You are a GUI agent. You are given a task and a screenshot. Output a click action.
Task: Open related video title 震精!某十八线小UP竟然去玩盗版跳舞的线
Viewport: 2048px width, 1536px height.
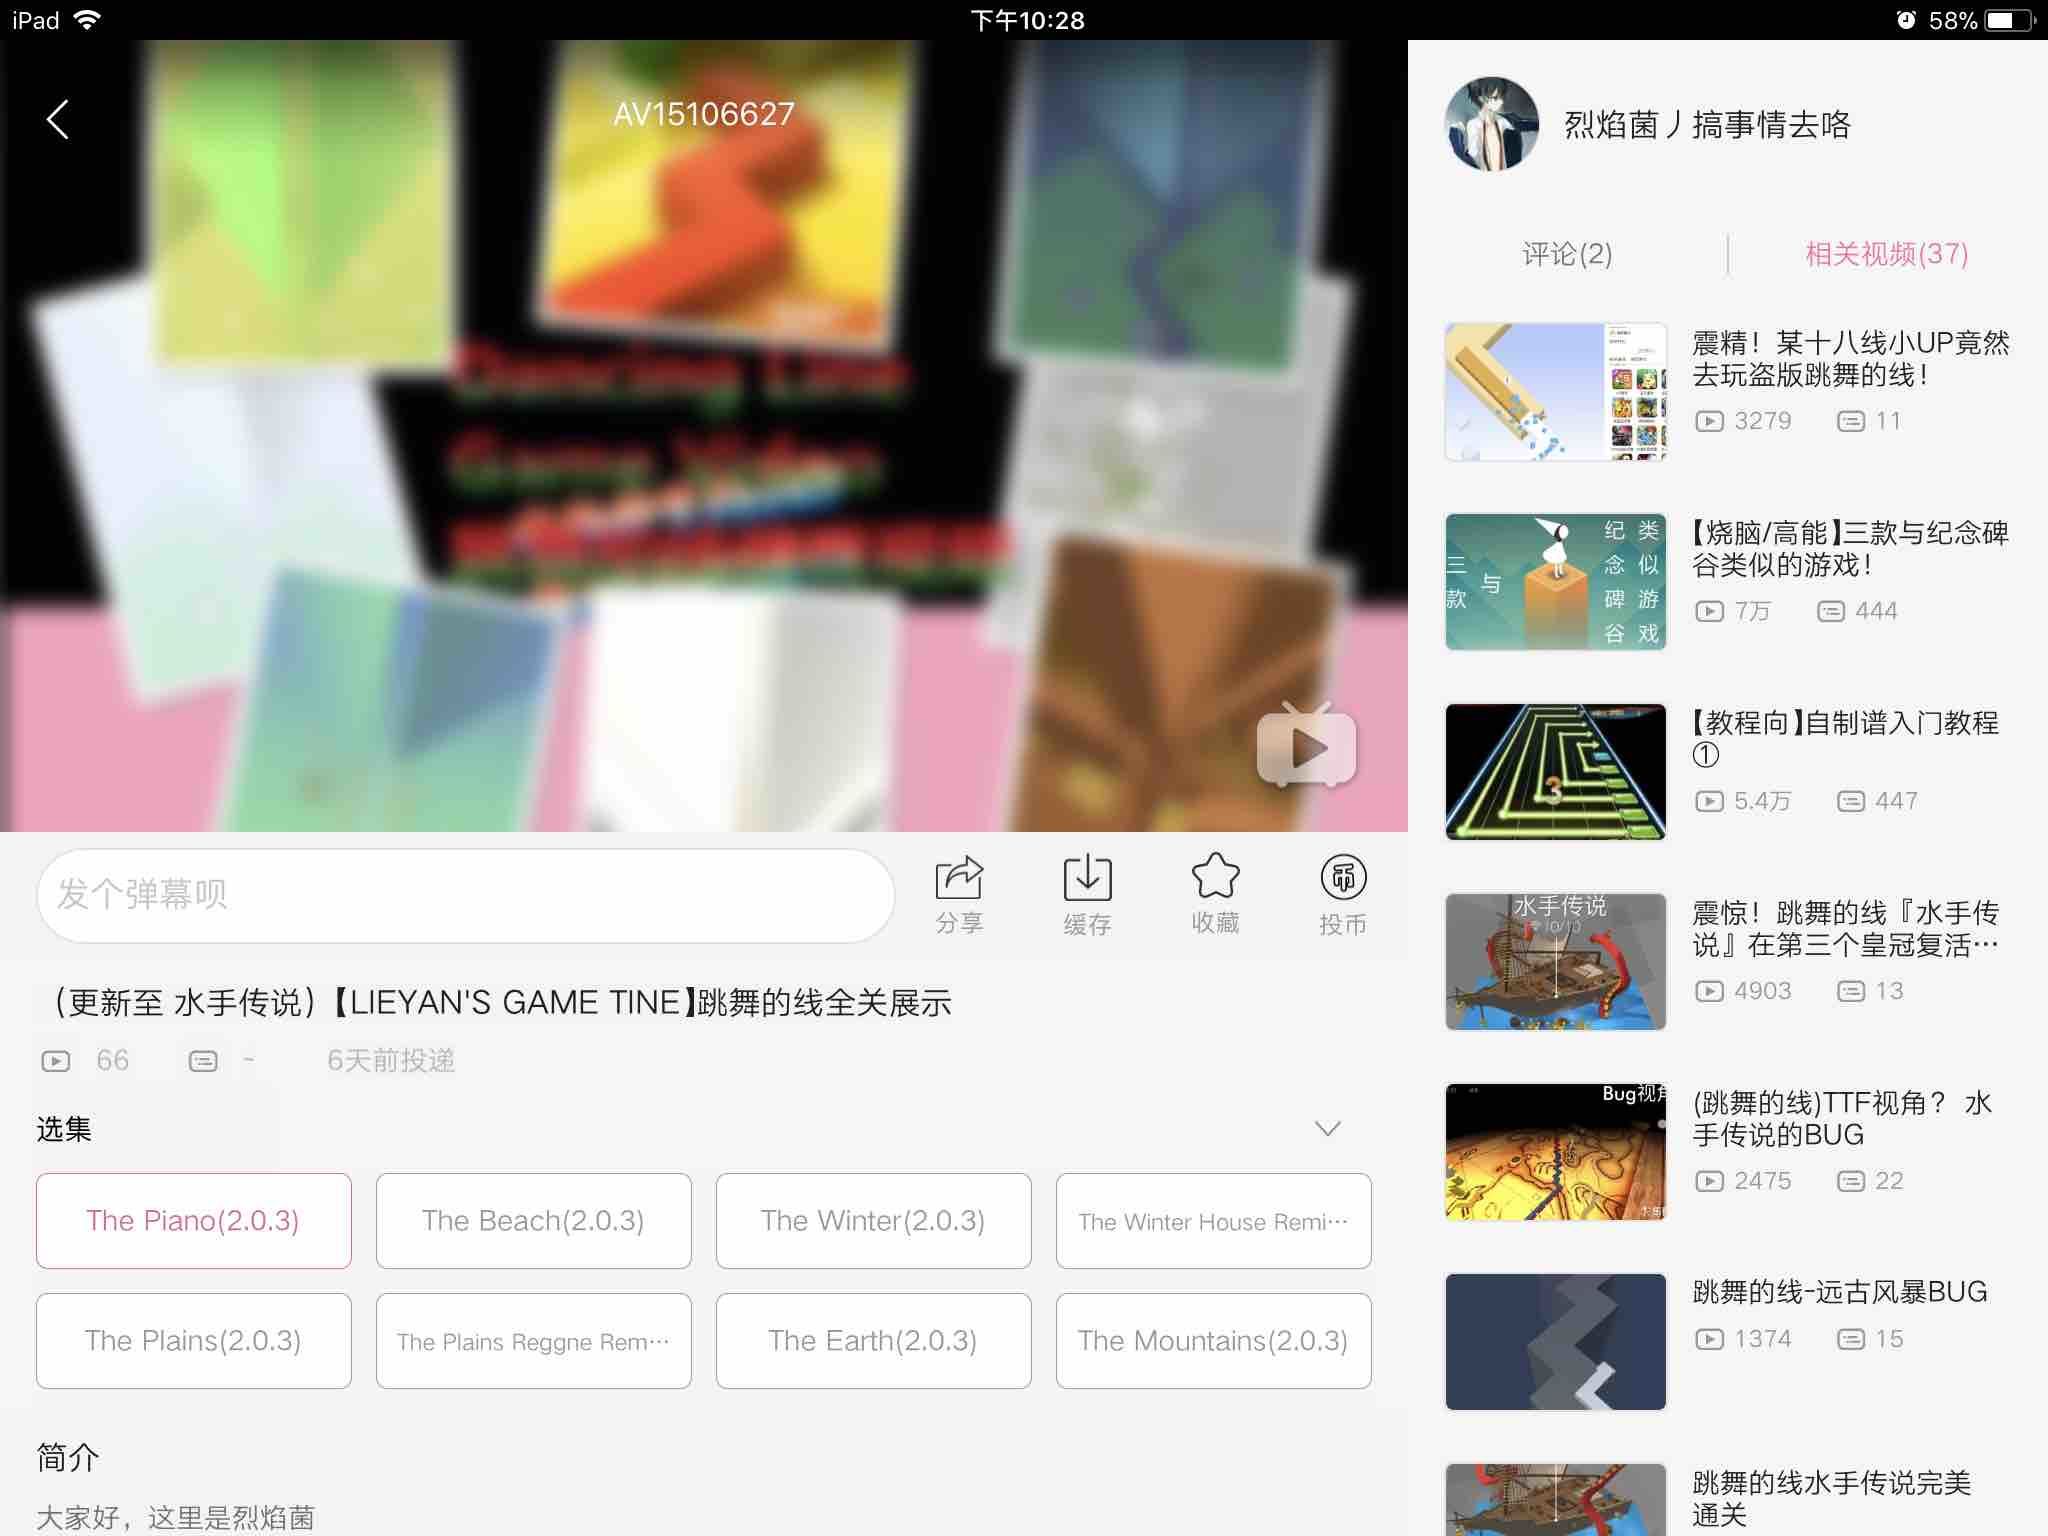click(1850, 359)
